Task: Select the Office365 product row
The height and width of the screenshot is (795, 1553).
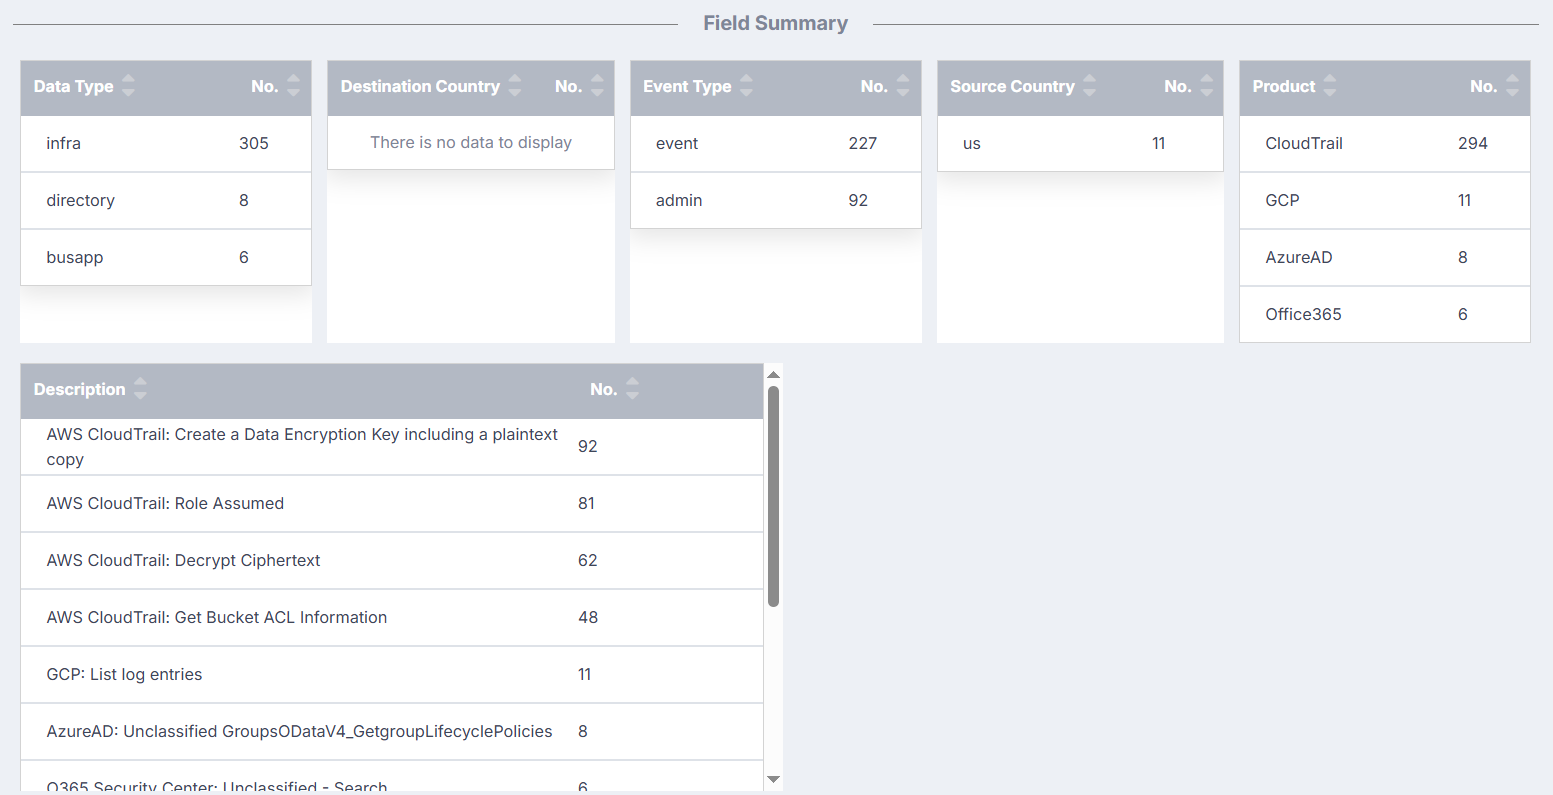Action: (1385, 314)
